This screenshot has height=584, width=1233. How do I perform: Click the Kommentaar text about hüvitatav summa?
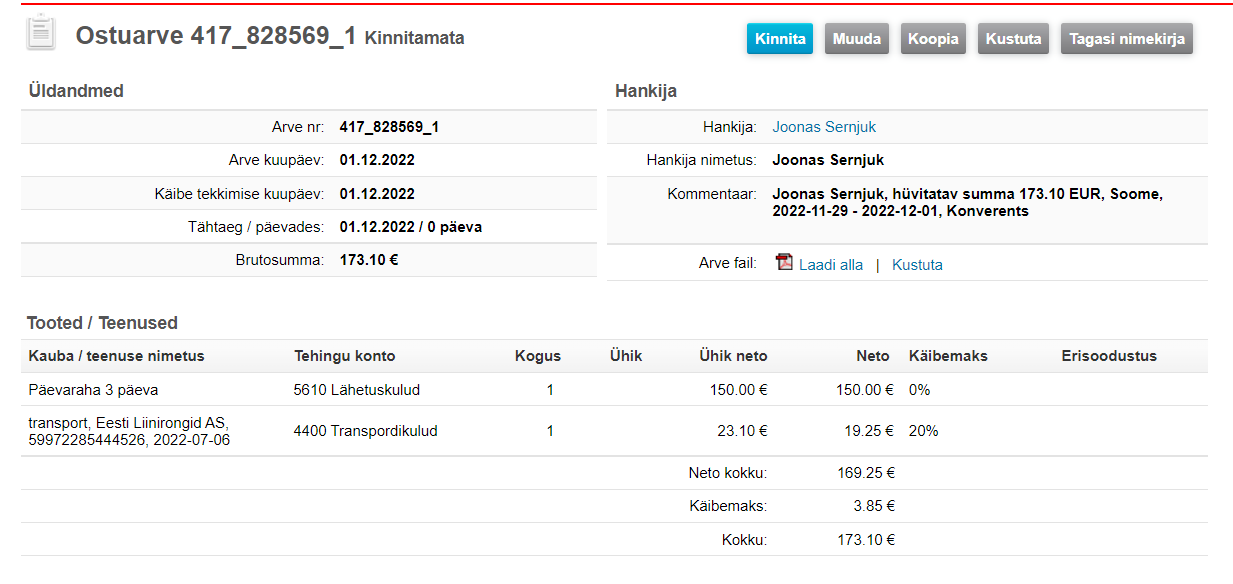pyautogui.click(x=967, y=203)
